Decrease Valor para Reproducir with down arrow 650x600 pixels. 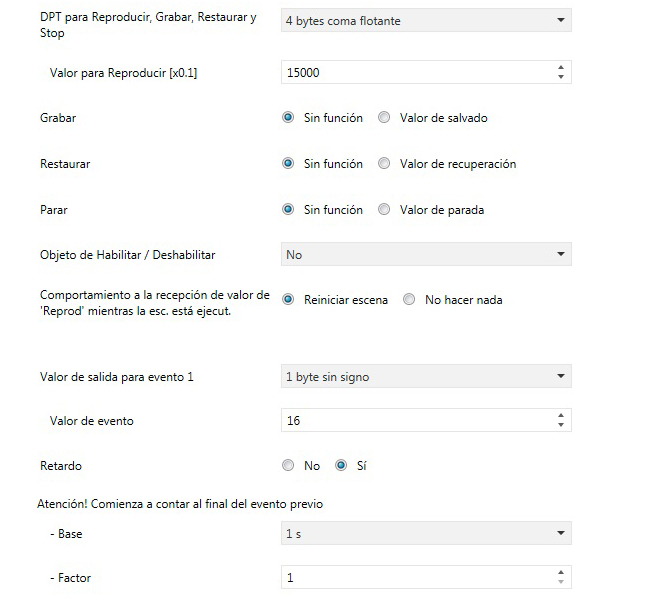560,78
